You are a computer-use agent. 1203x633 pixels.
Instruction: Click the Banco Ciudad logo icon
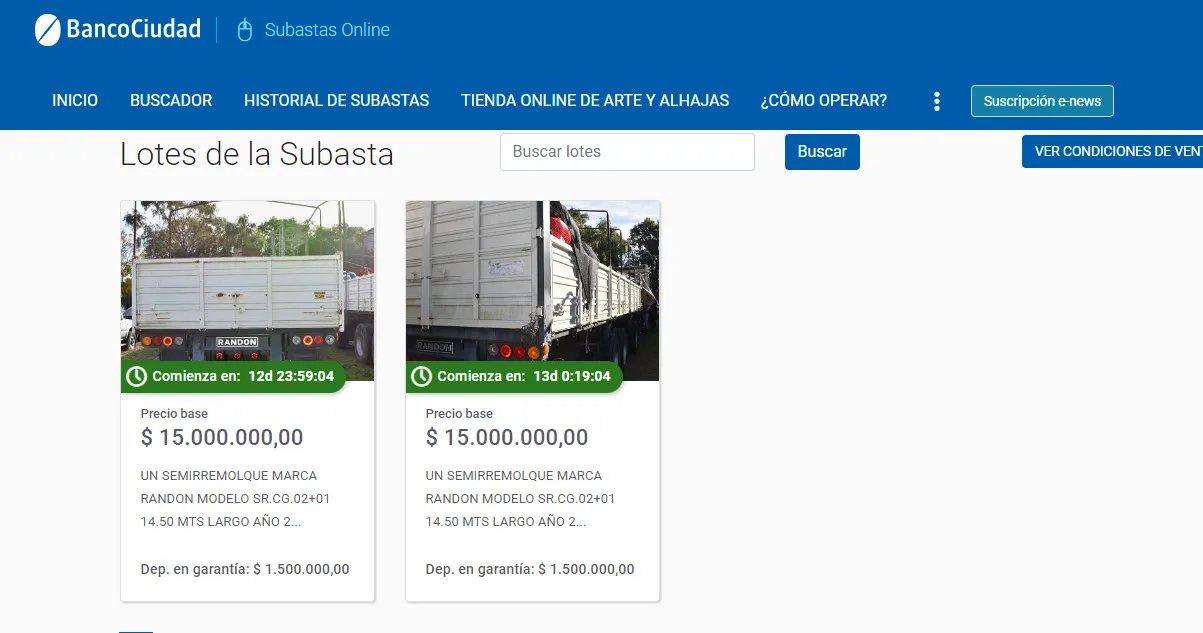pos(48,30)
